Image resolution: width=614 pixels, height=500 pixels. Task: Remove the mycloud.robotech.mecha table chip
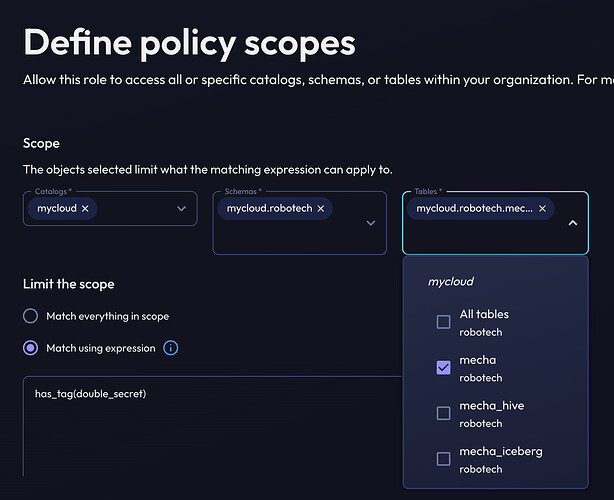pyautogui.click(x=542, y=209)
